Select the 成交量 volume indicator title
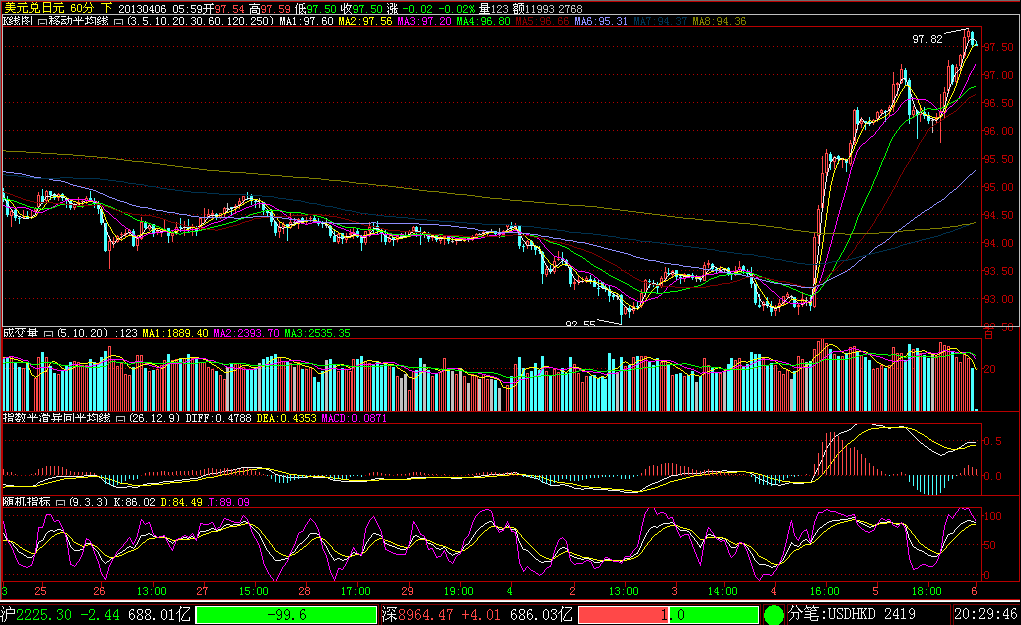This screenshot has width=1021, height=625. click(22, 333)
